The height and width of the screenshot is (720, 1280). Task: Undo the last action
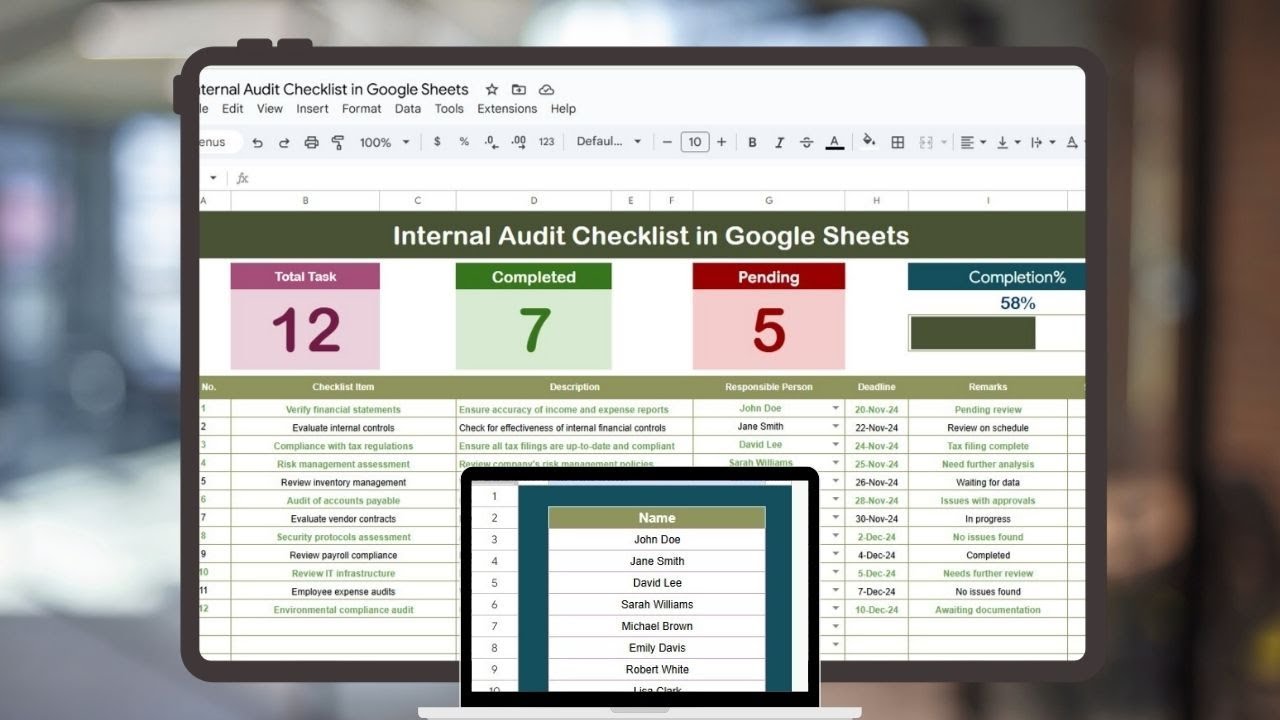[257, 142]
